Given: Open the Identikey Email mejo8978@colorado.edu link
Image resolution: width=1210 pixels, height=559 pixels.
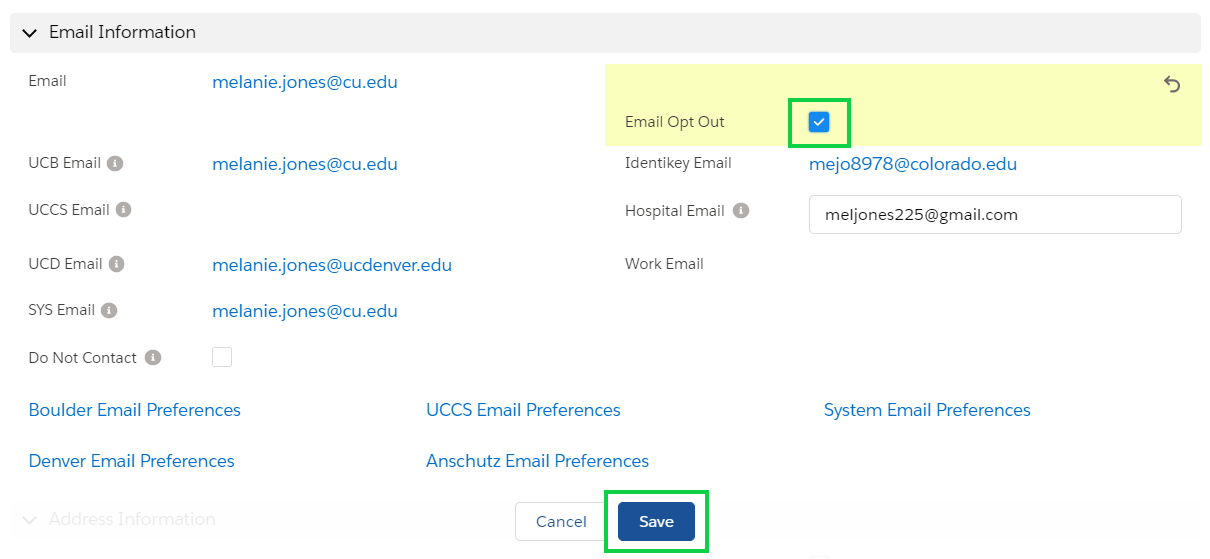Looking at the screenshot, I should pyautogui.click(x=913, y=164).
